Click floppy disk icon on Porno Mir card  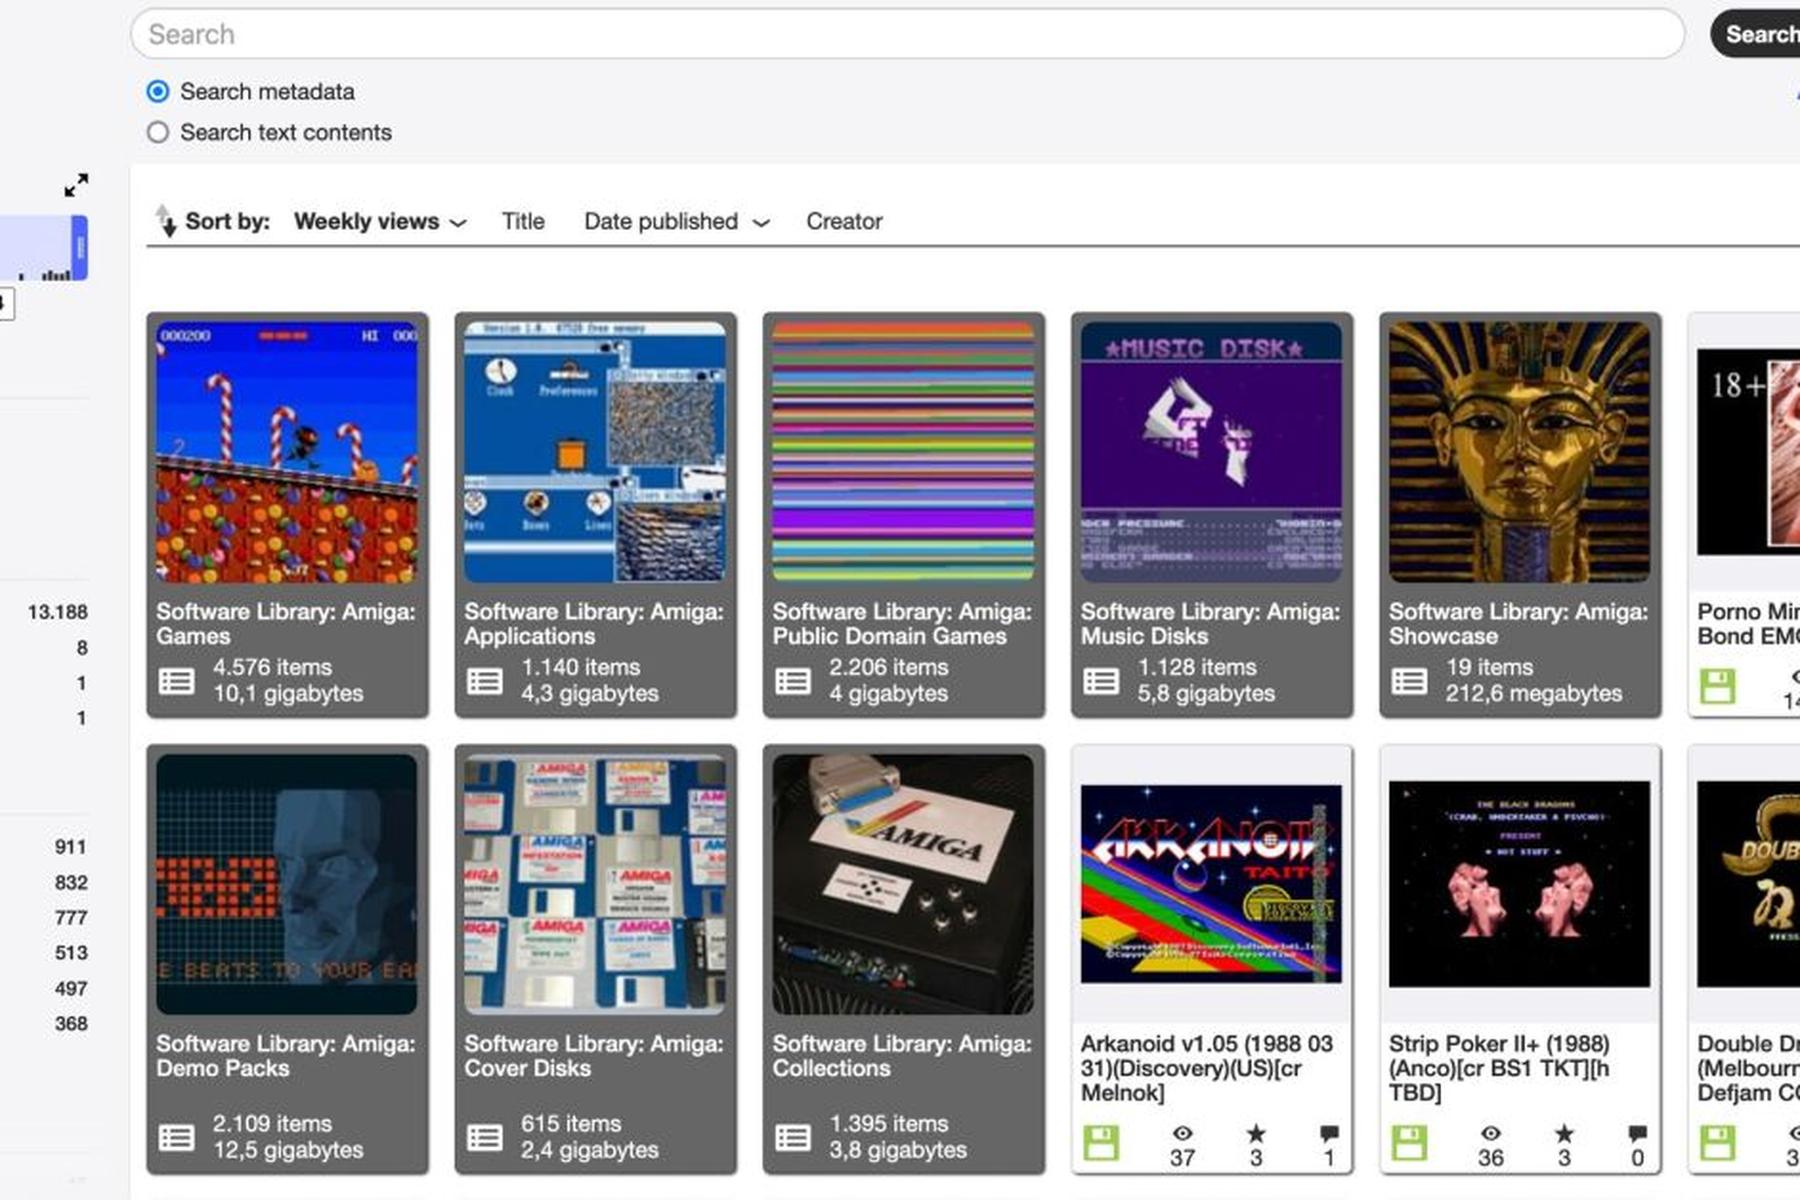click(x=1717, y=687)
